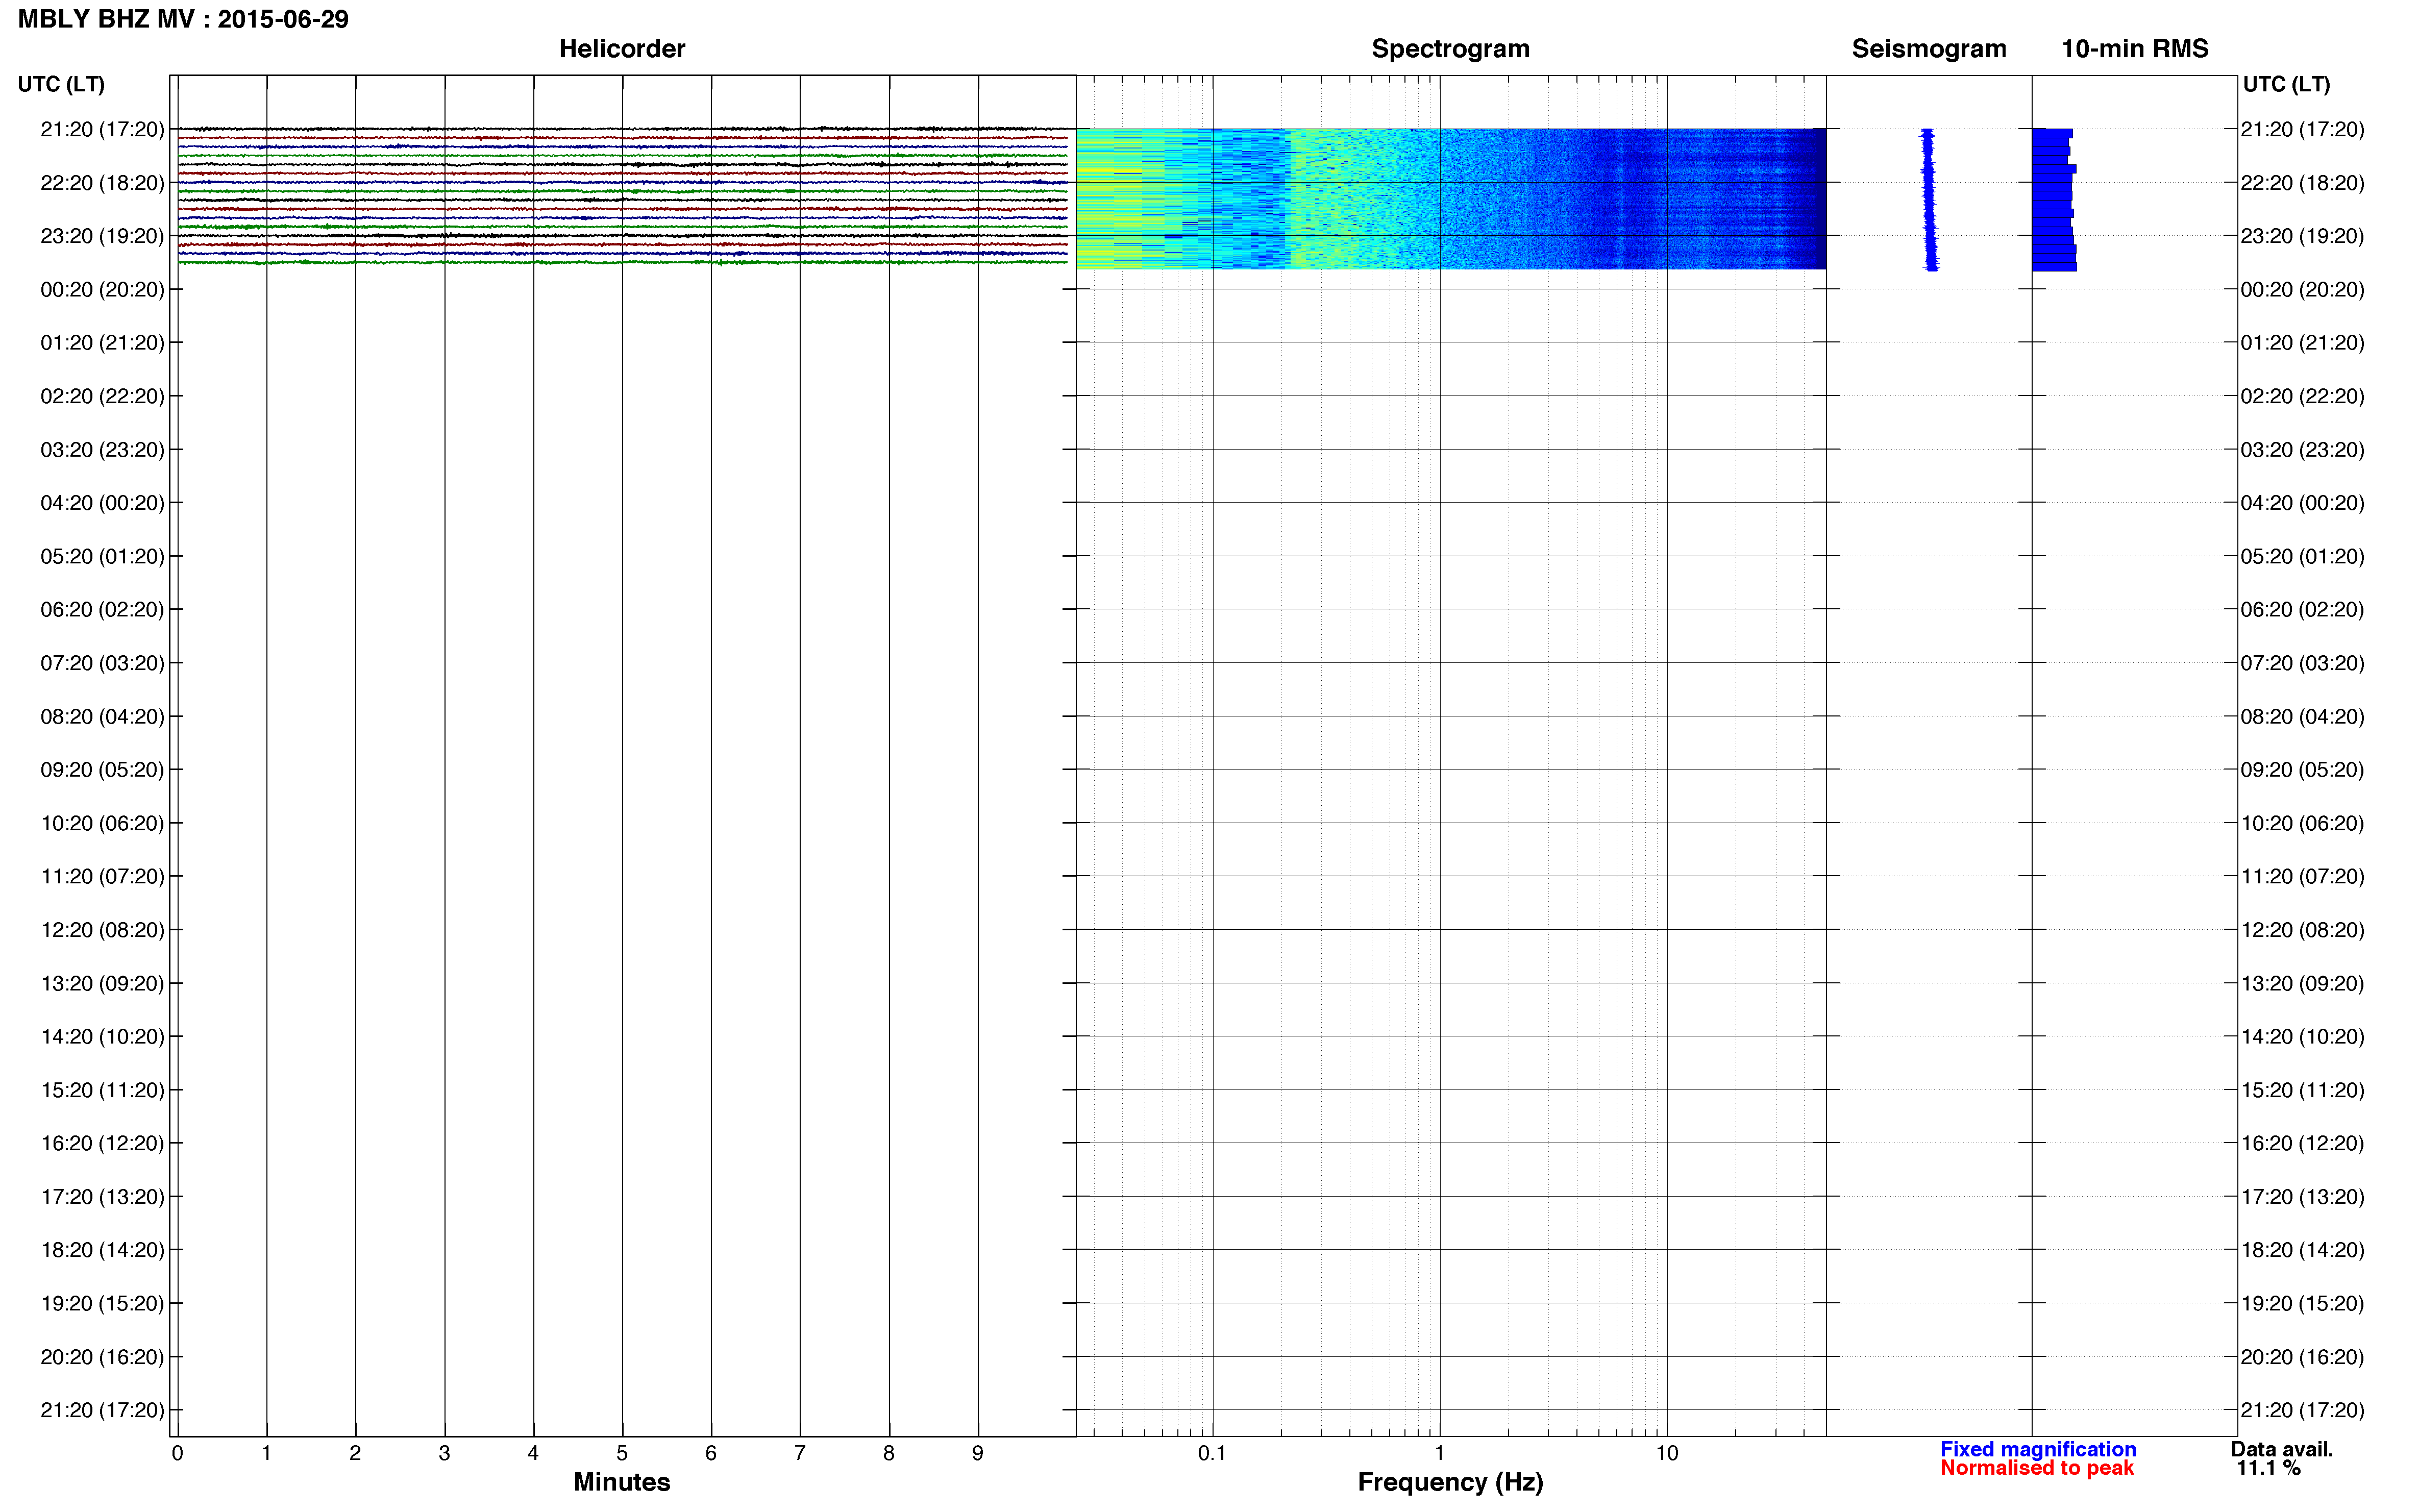Click the 'Data avail.' label
2419x1512 pixels.
point(2282,1449)
